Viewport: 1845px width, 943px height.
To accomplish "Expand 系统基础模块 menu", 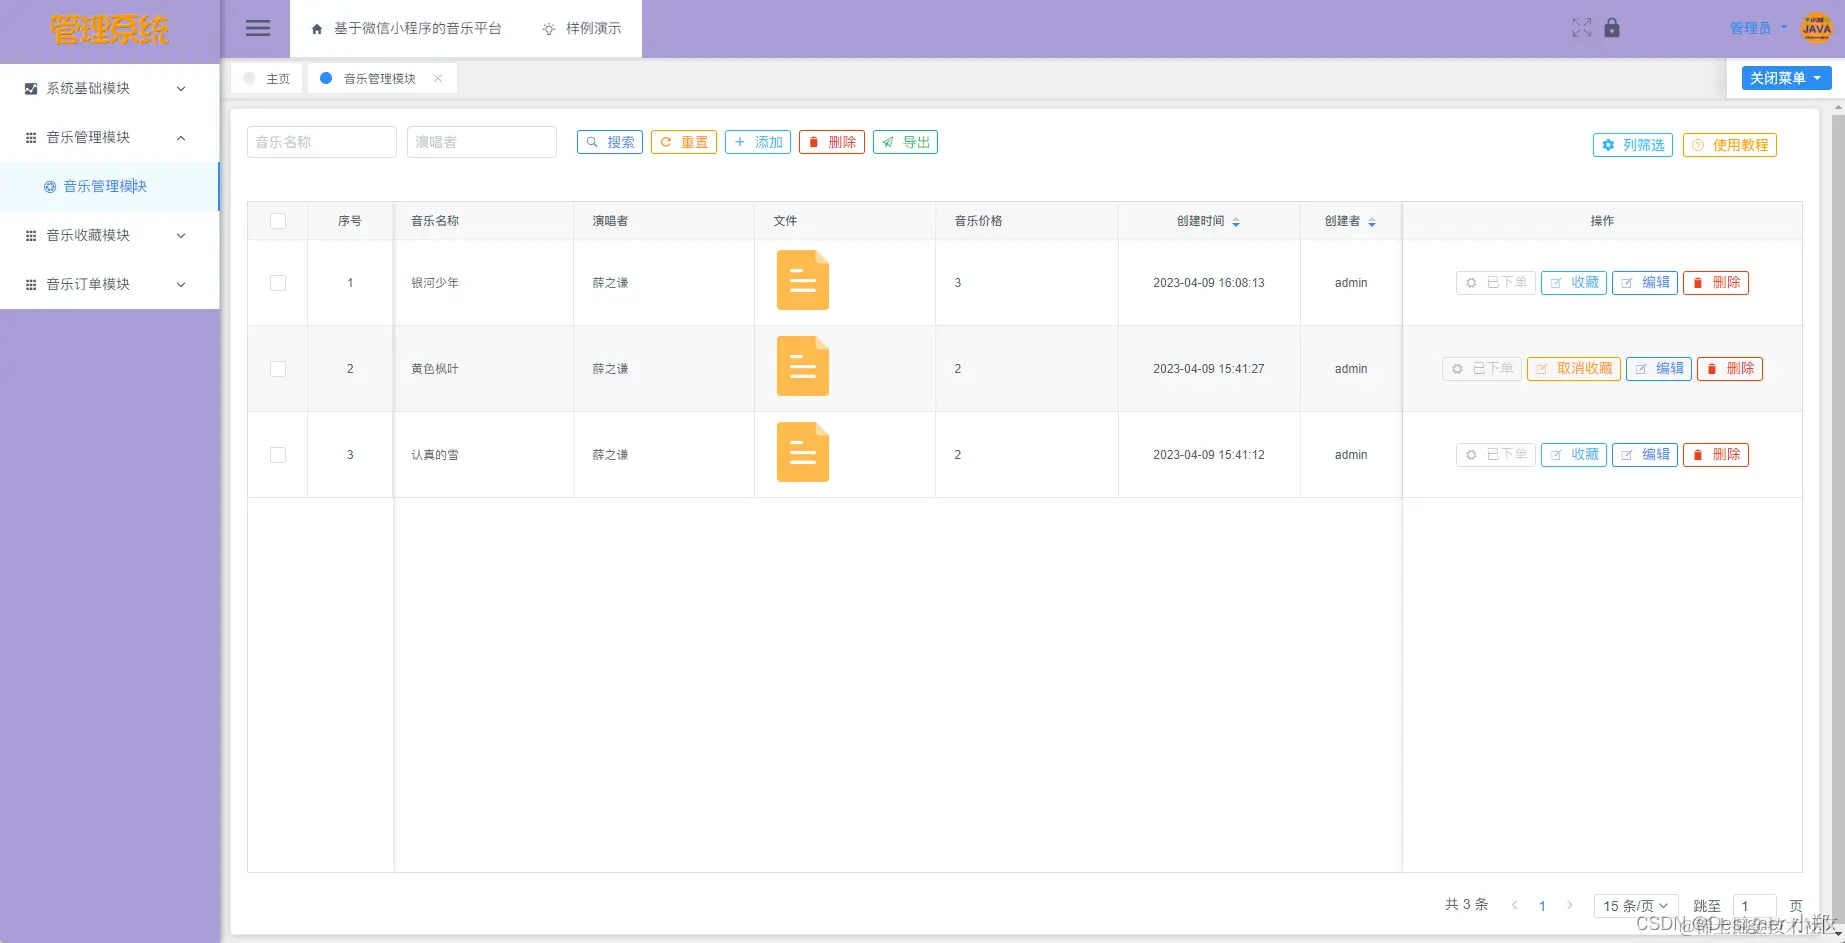I will pos(109,88).
